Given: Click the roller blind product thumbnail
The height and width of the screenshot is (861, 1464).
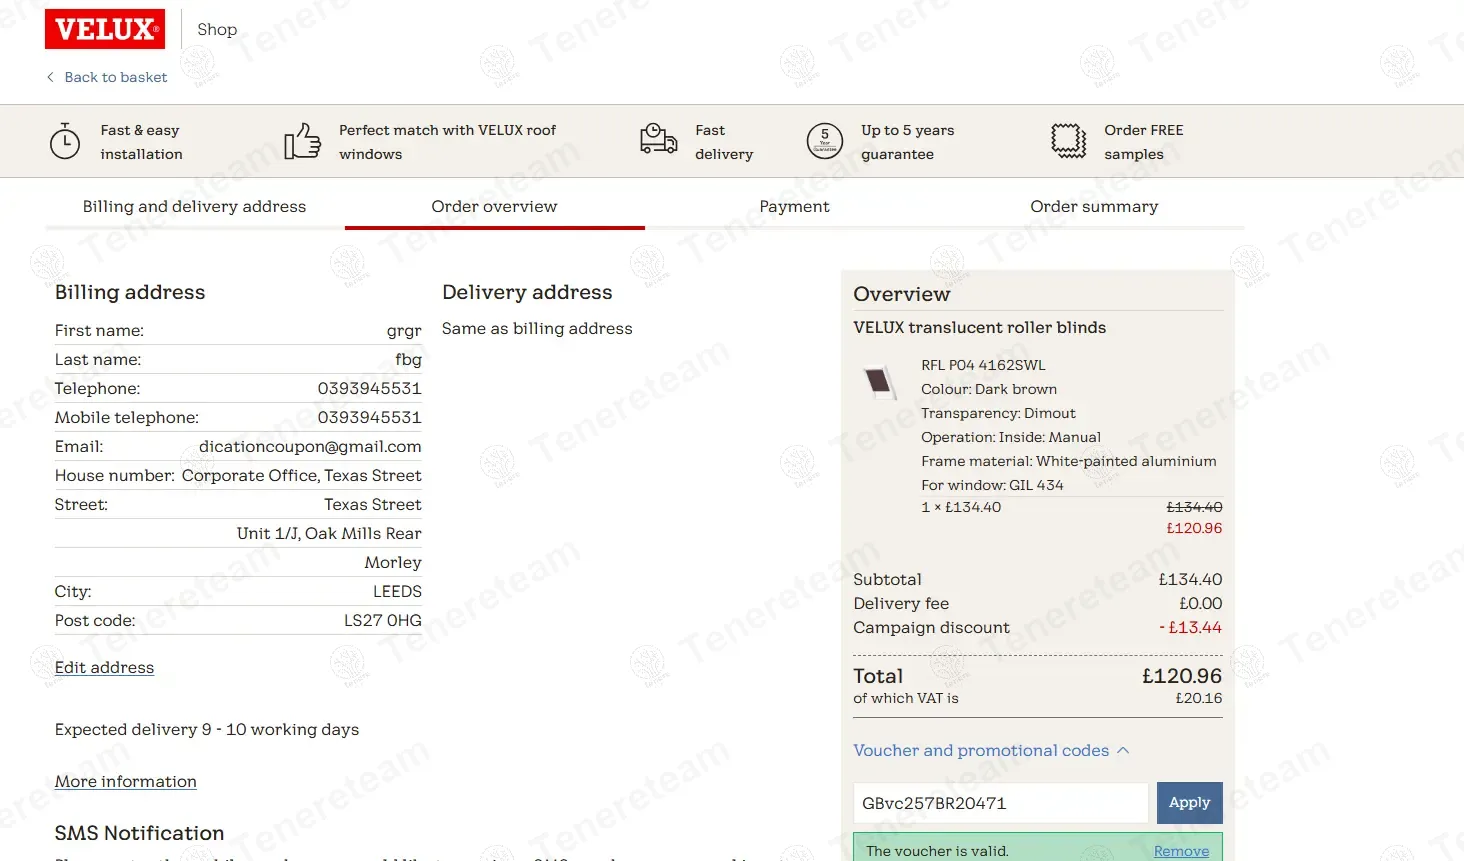Looking at the screenshot, I should 880,382.
